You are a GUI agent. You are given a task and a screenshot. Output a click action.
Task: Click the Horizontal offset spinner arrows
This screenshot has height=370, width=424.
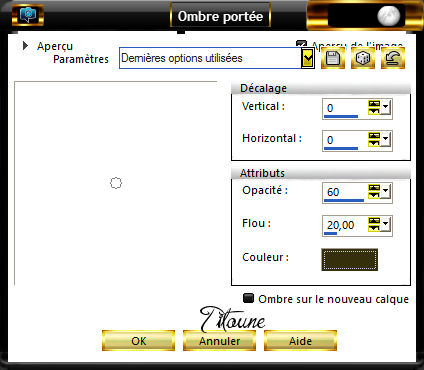(x=374, y=140)
